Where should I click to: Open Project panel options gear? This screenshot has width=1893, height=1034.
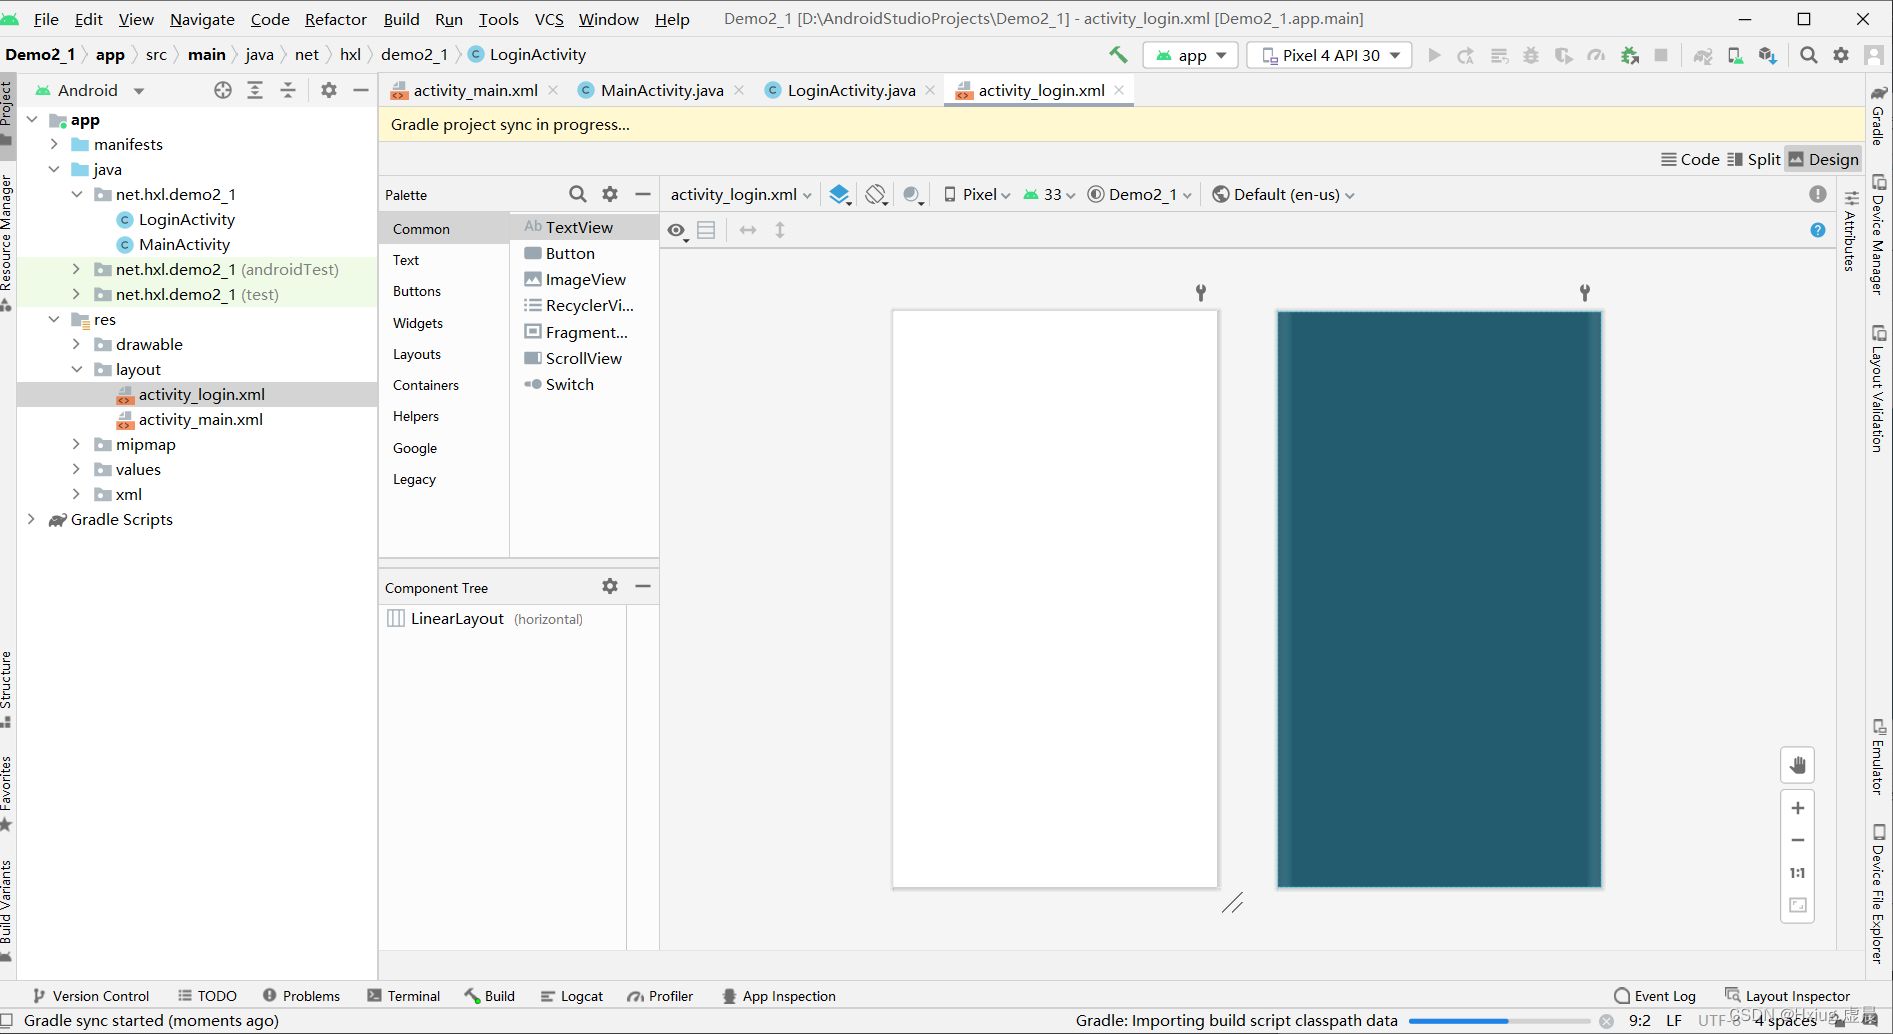pos(329,90)
